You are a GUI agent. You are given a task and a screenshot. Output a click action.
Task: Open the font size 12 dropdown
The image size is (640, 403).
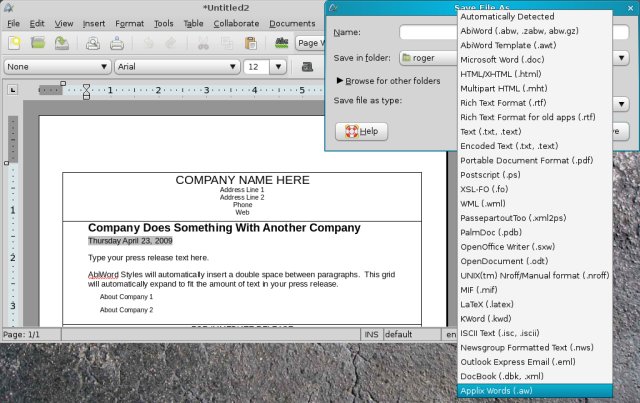pyautogui.click(x=264, y=67)
